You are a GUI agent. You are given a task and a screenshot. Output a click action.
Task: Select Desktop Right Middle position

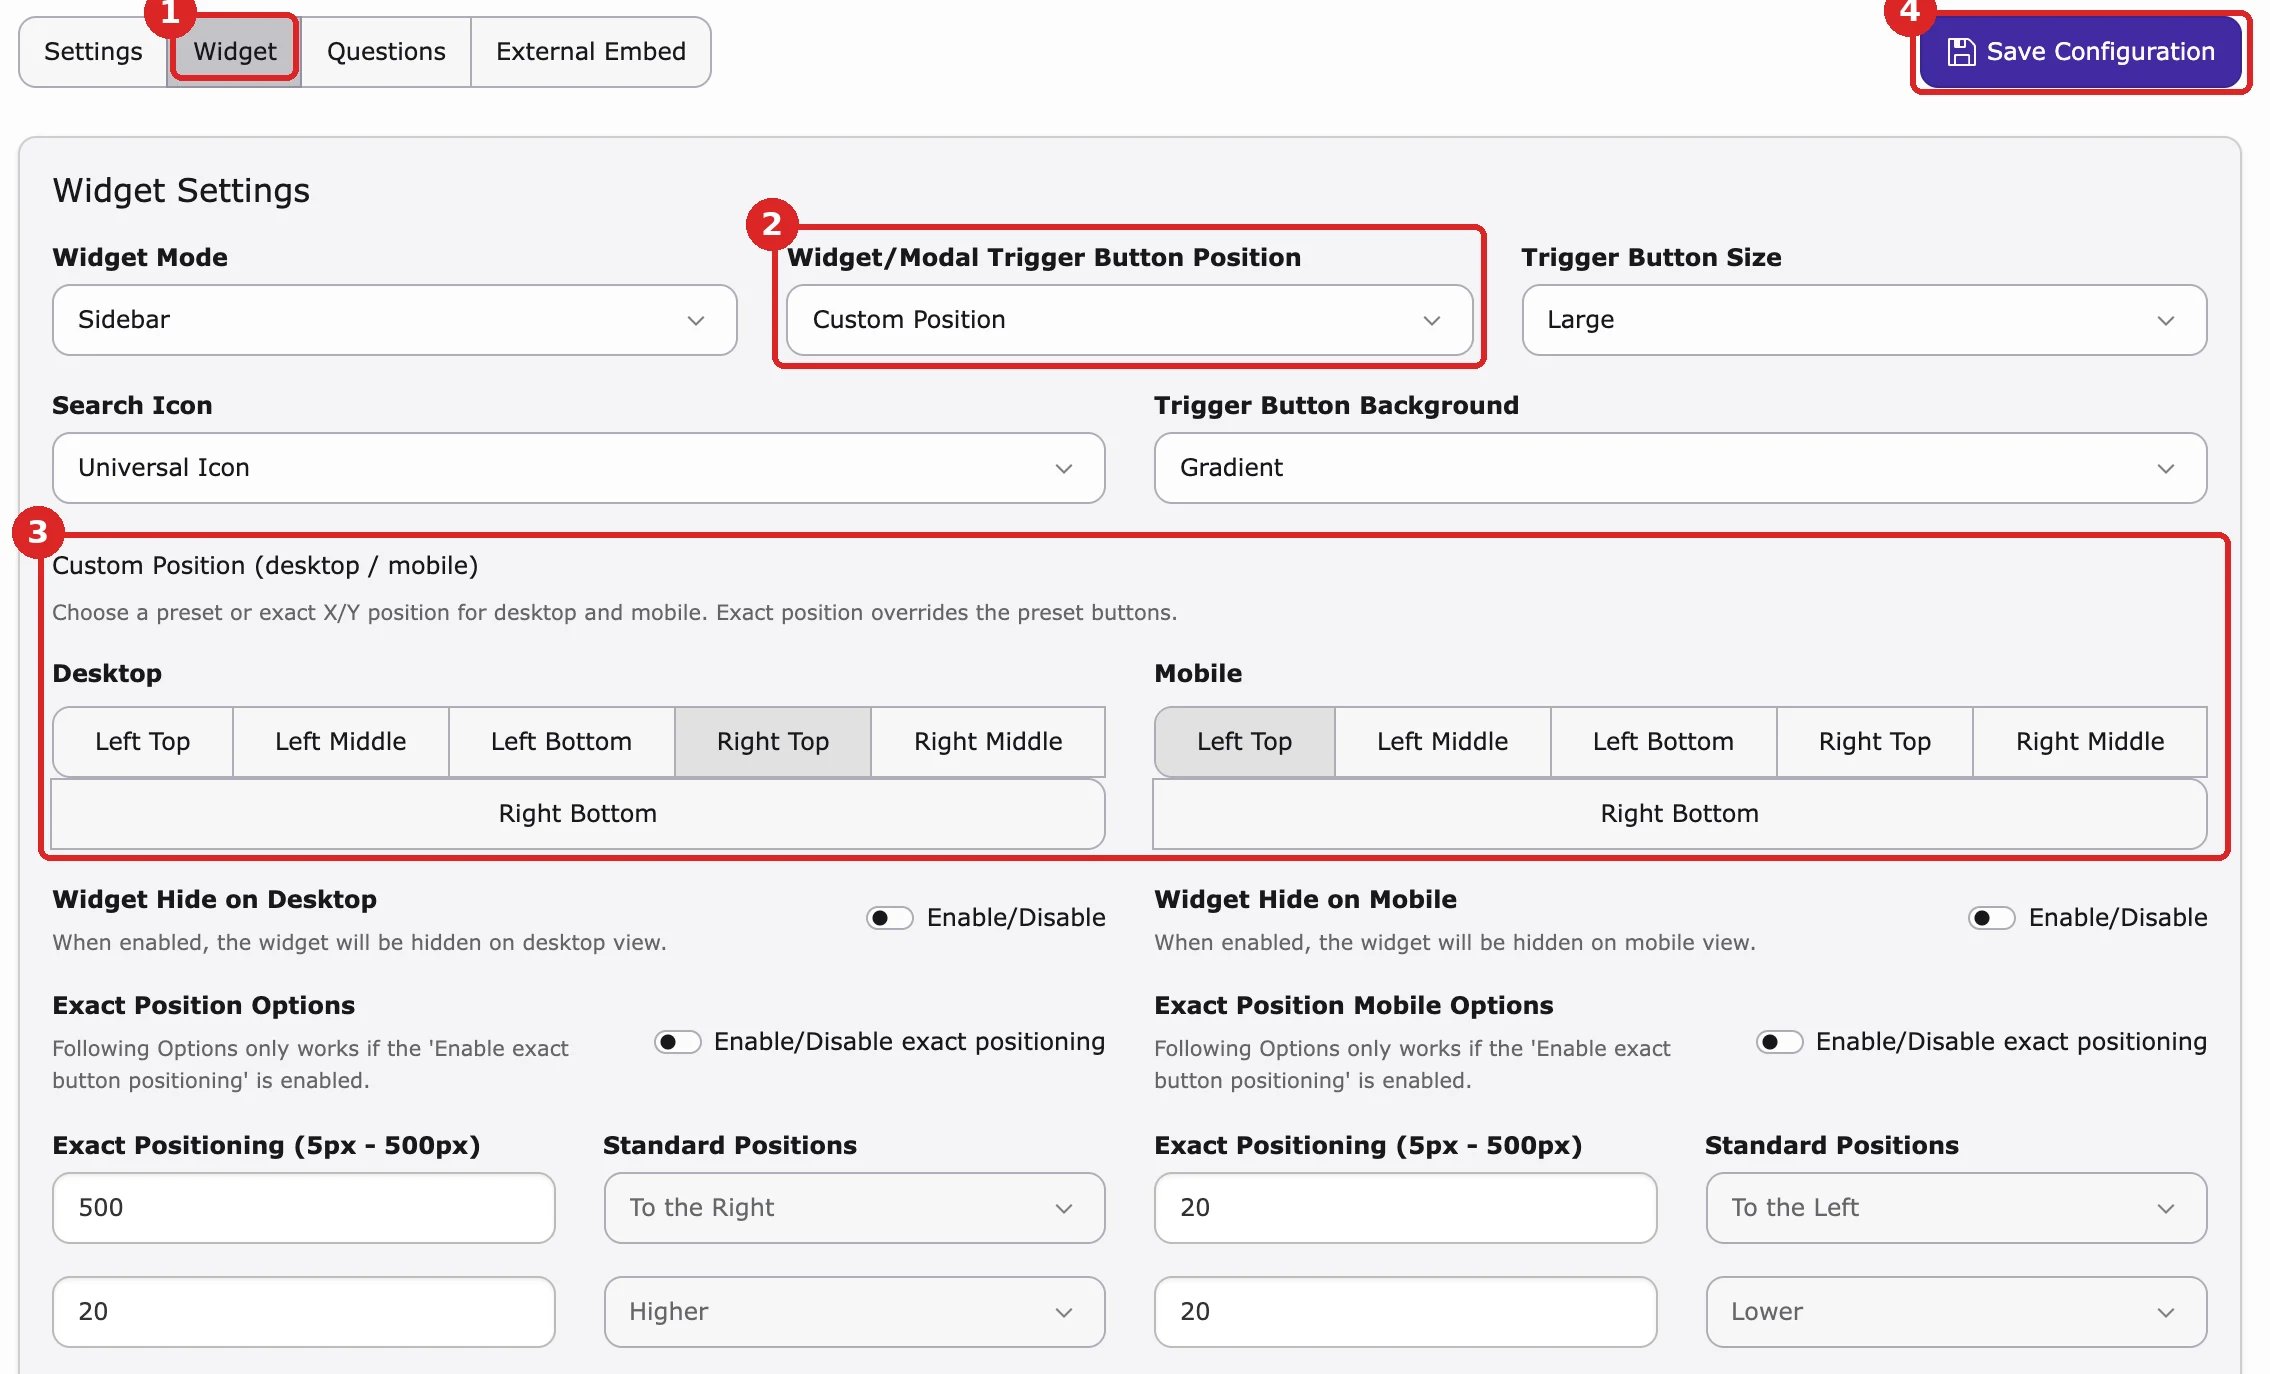click(x=988, y=742)
